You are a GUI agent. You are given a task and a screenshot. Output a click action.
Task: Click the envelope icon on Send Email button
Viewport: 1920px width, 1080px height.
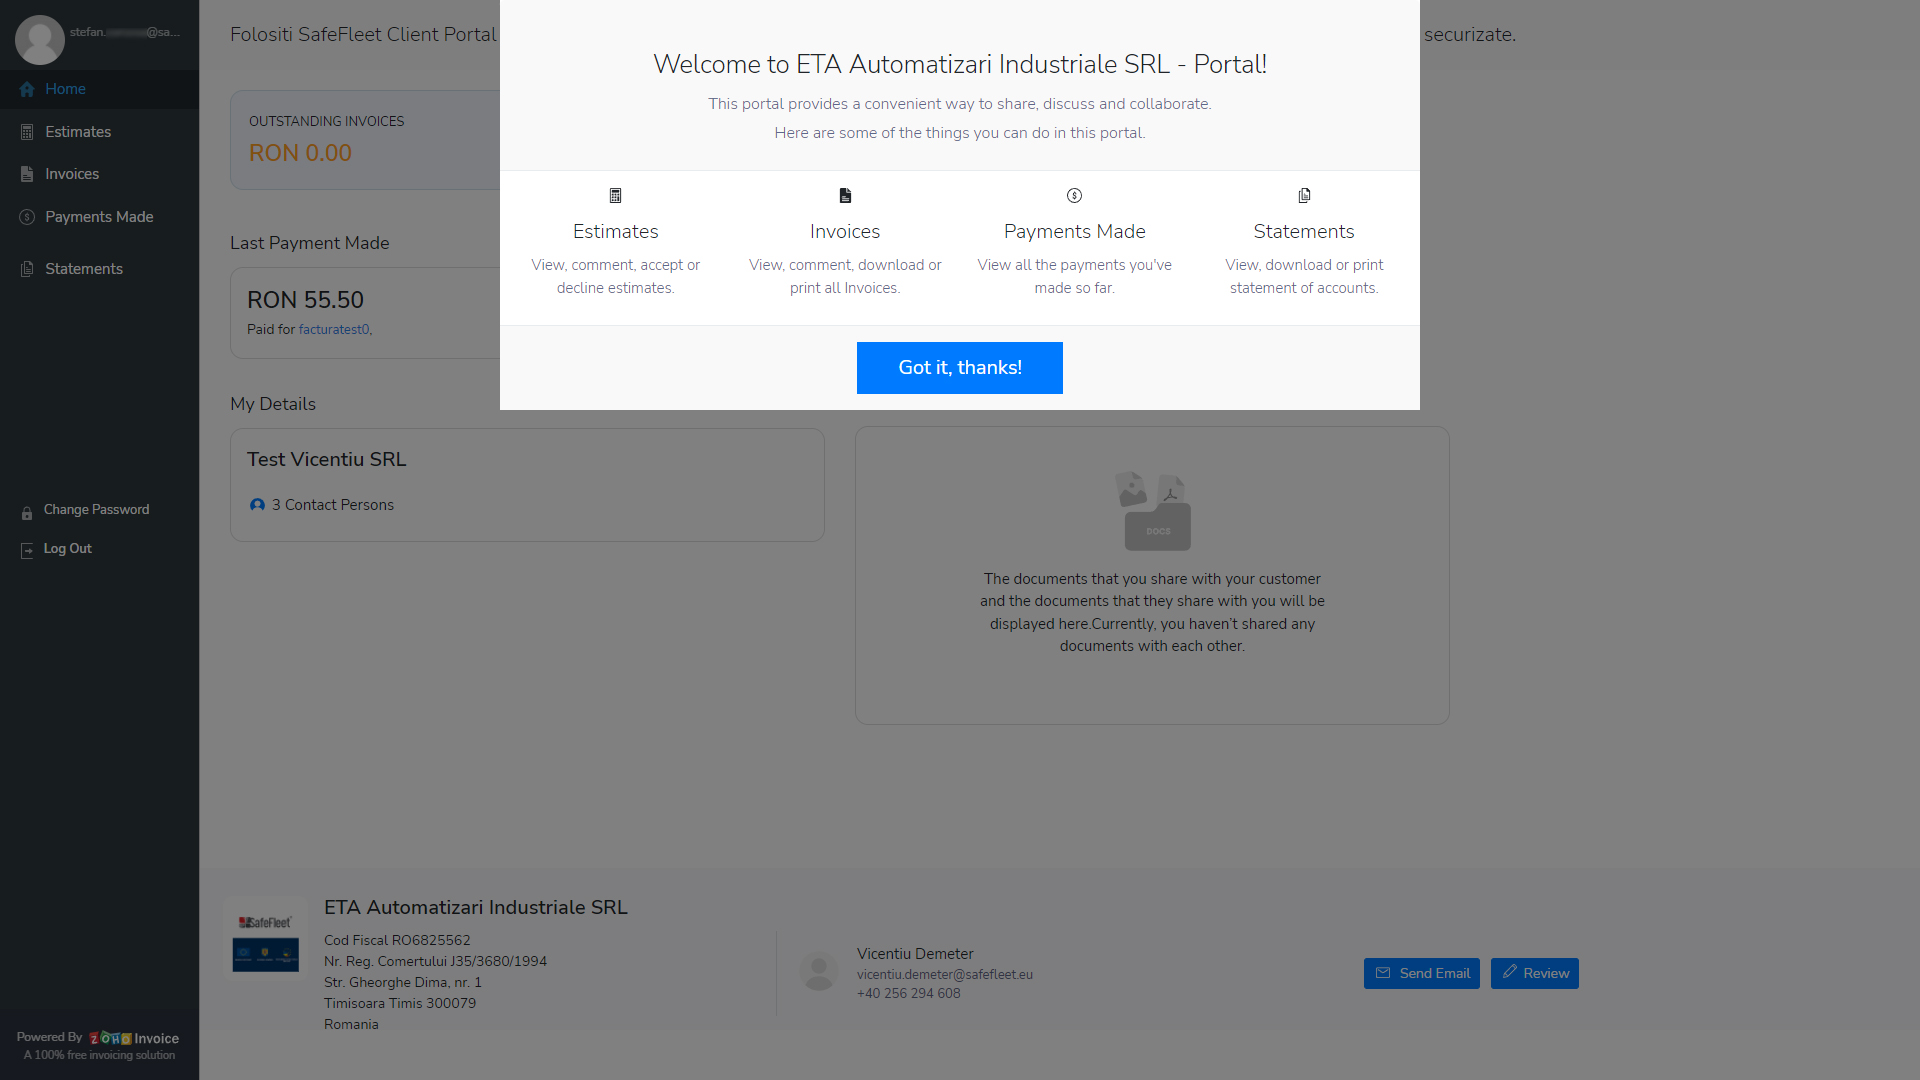[x=1383, y=973]
